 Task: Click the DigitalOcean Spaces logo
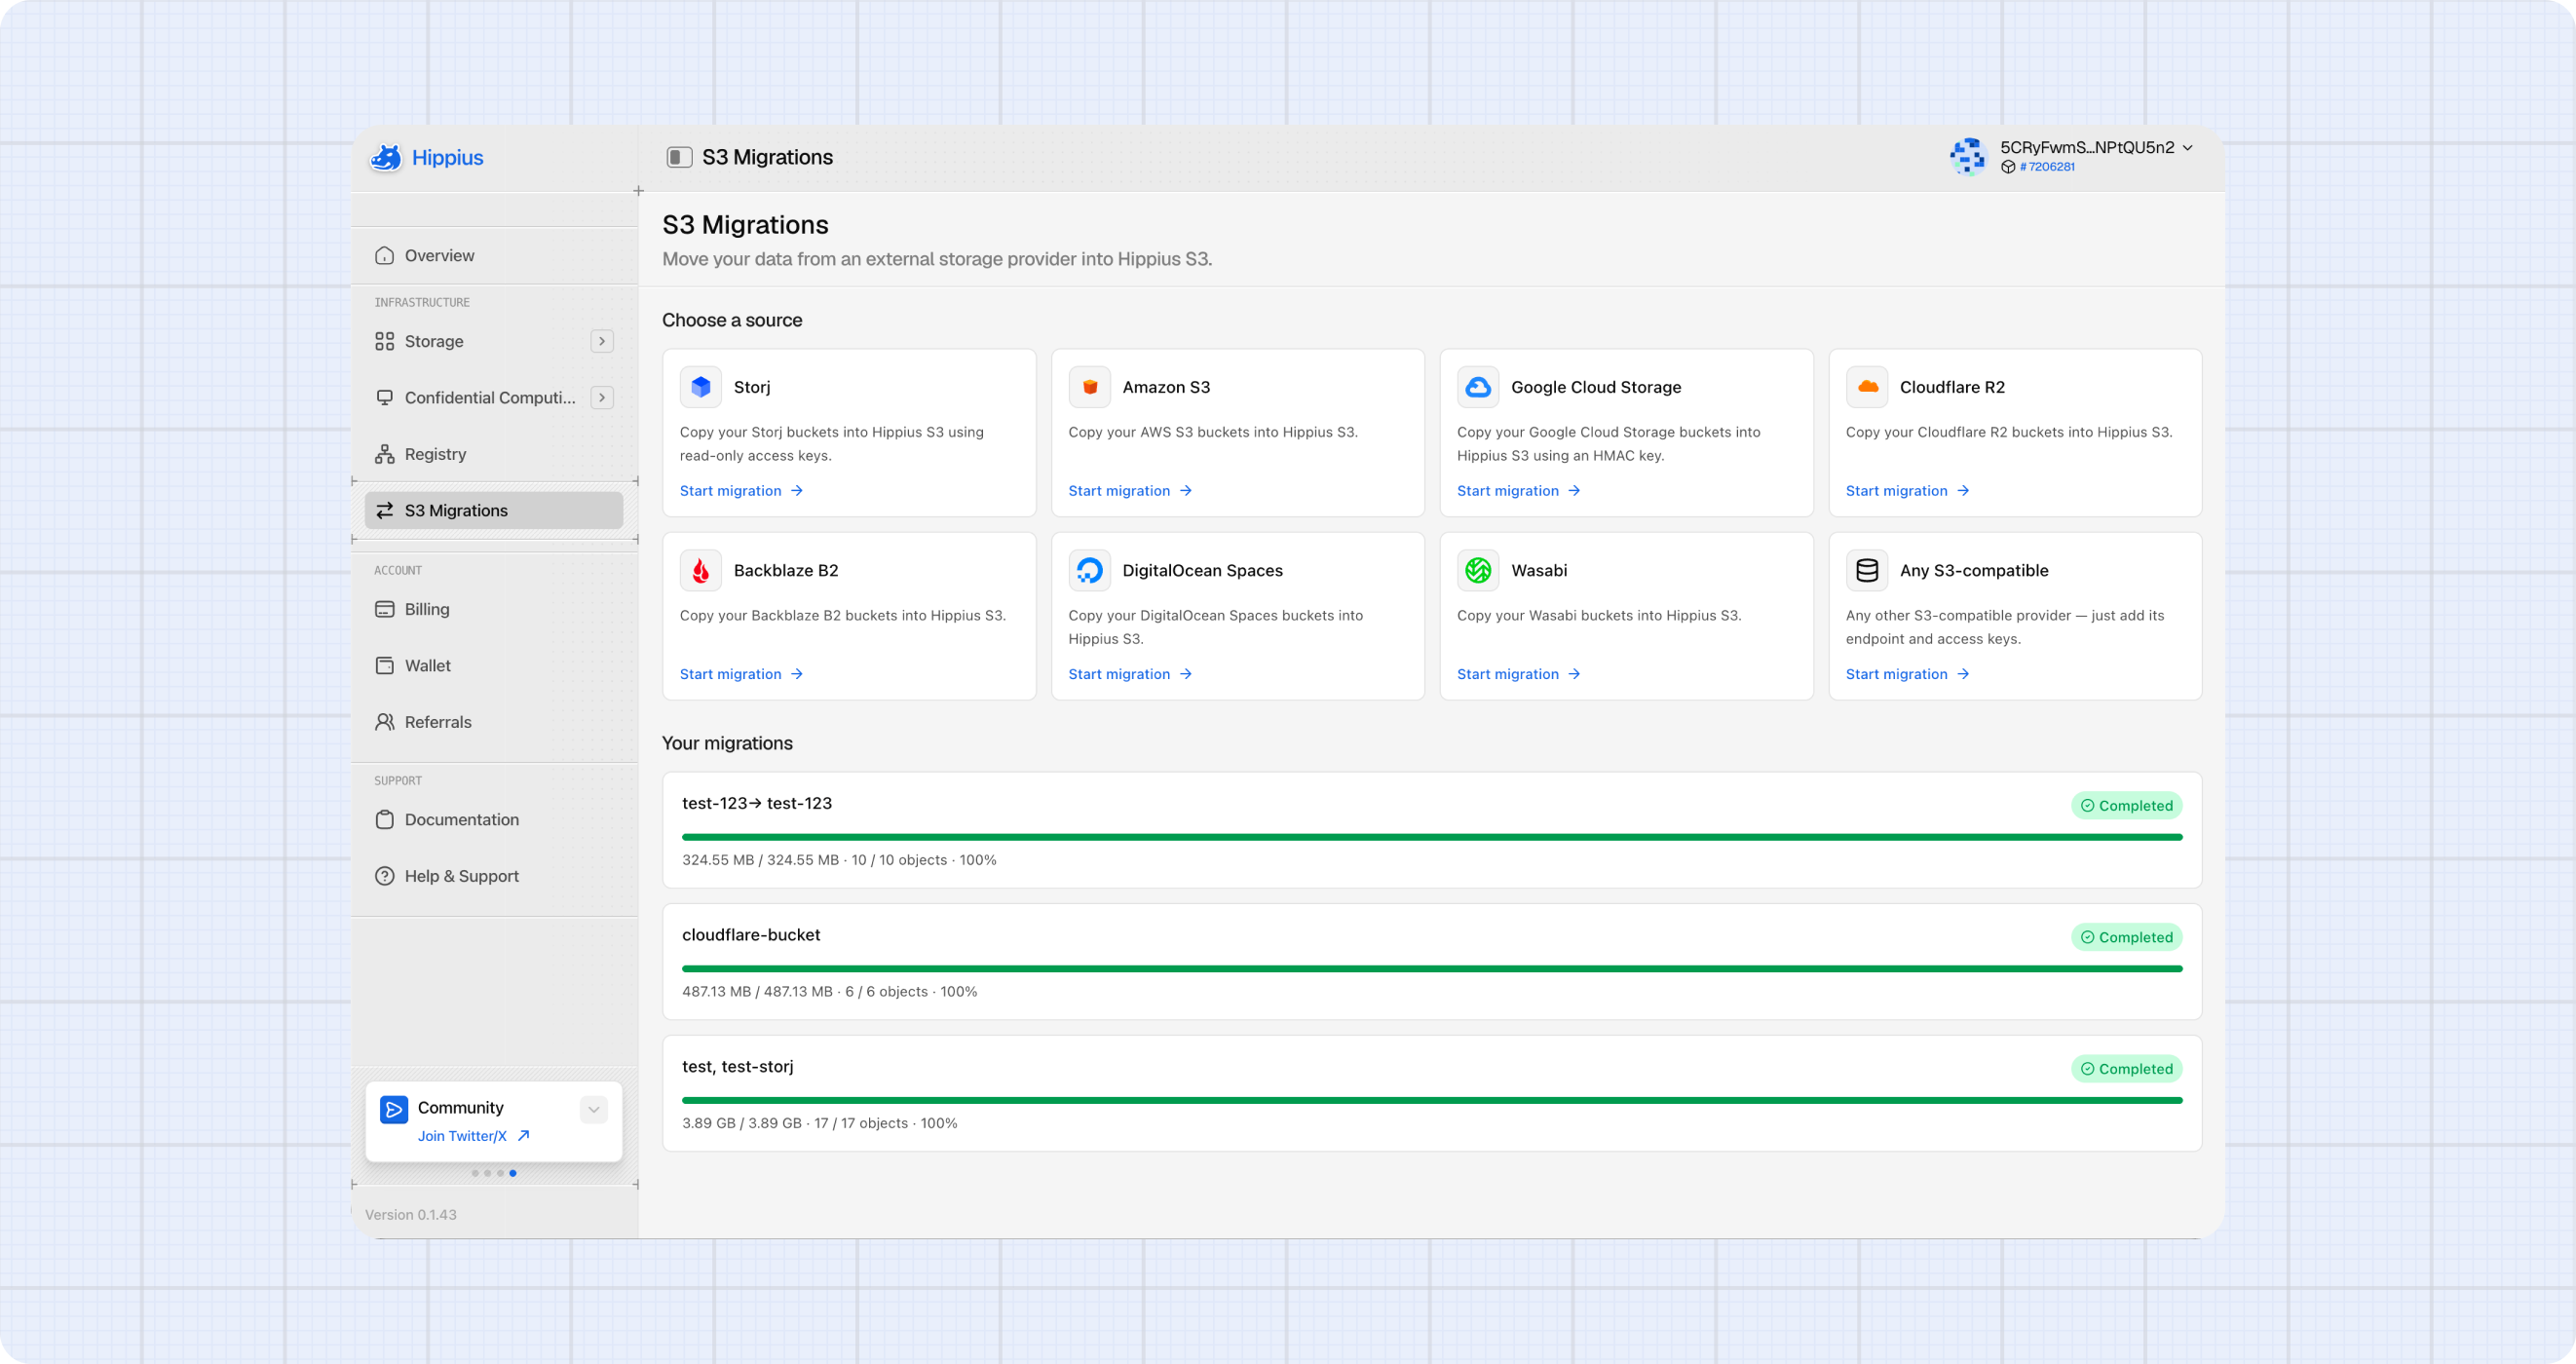1089,570
